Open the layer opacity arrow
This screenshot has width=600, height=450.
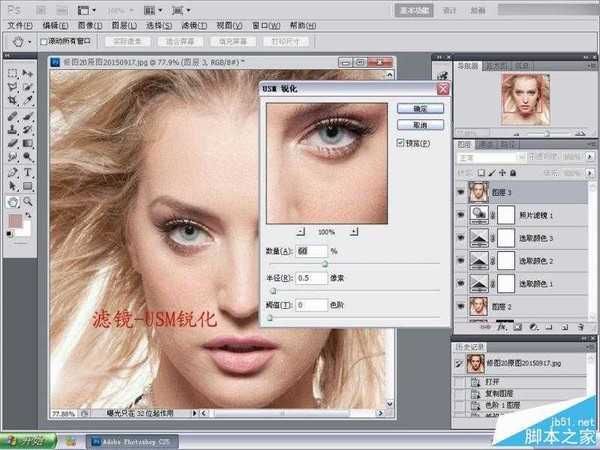(x=590, y=157)
